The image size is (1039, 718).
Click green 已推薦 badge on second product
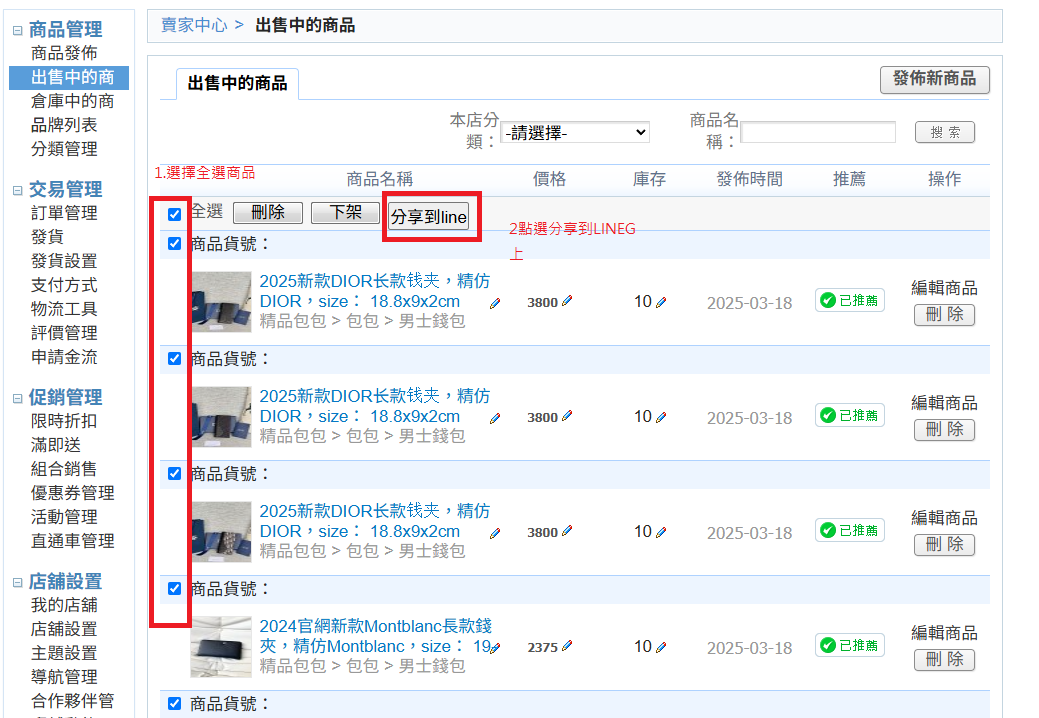(x=849, y=415)
